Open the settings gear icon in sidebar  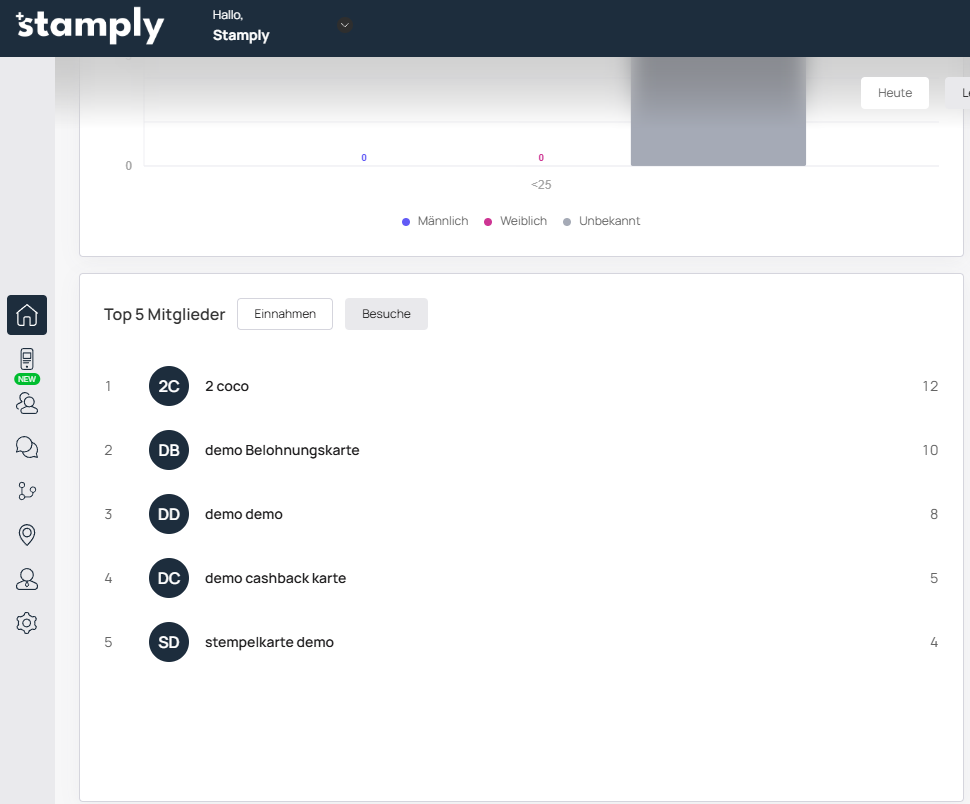(27, 623)
